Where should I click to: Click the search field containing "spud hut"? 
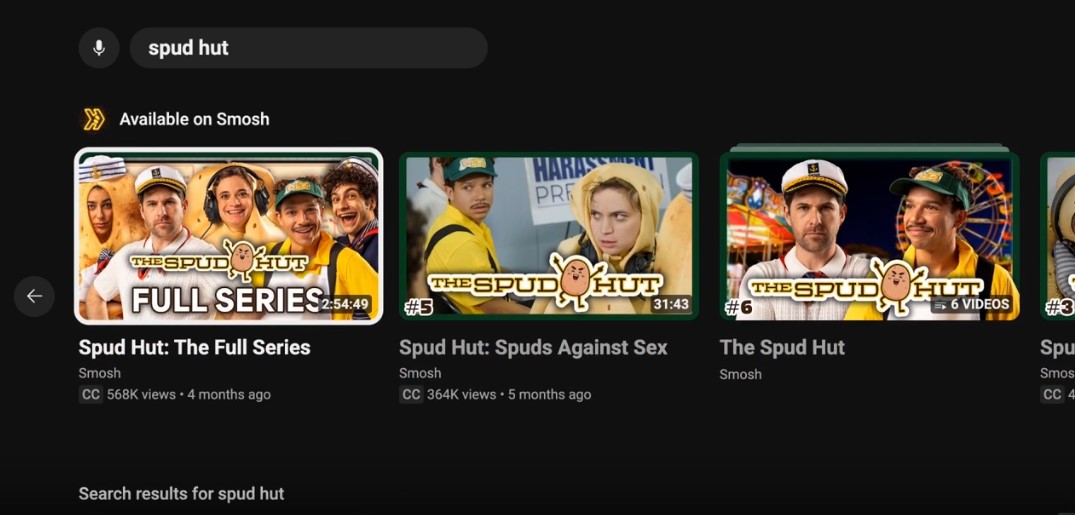[309, 48]
